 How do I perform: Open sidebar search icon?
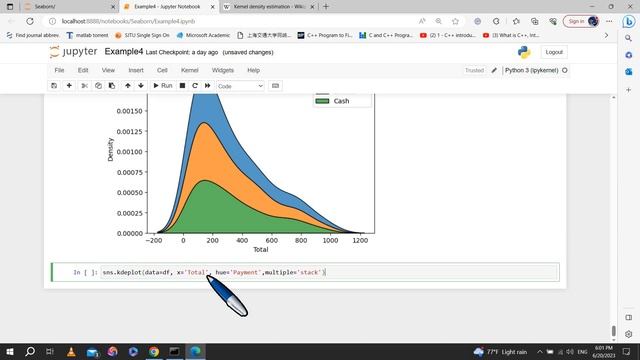629,38
